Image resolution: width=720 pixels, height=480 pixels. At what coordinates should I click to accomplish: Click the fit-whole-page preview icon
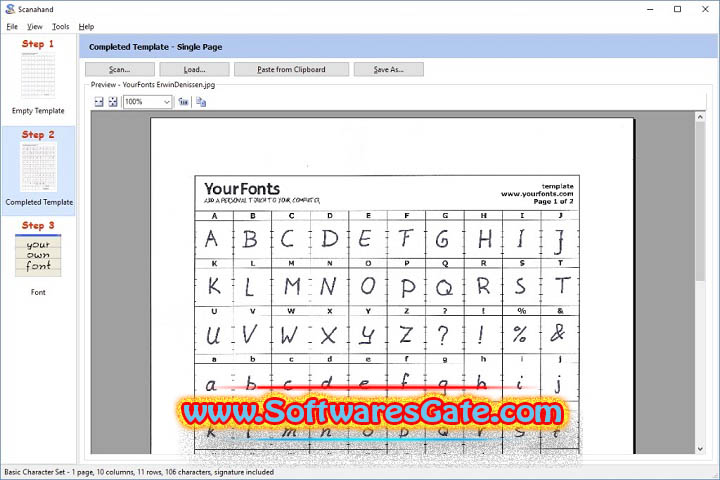[x=113, y=102]
